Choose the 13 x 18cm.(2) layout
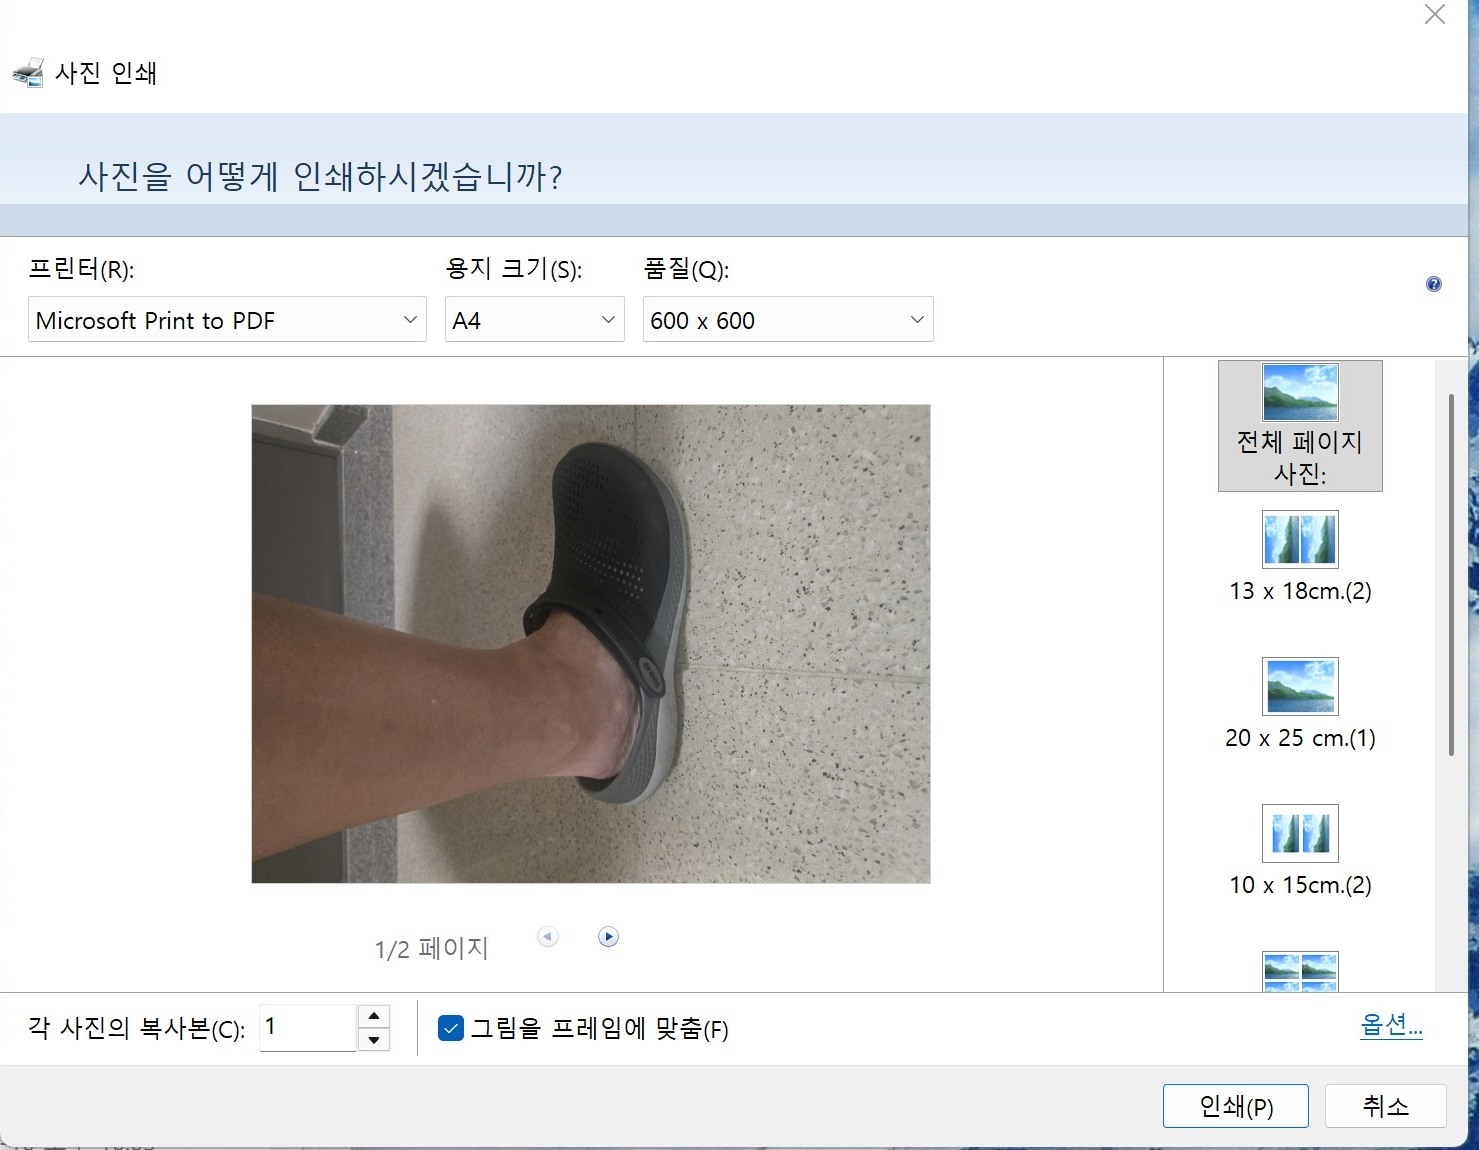Viewport: 1479px width, 1150px height. click(1300, 558)
